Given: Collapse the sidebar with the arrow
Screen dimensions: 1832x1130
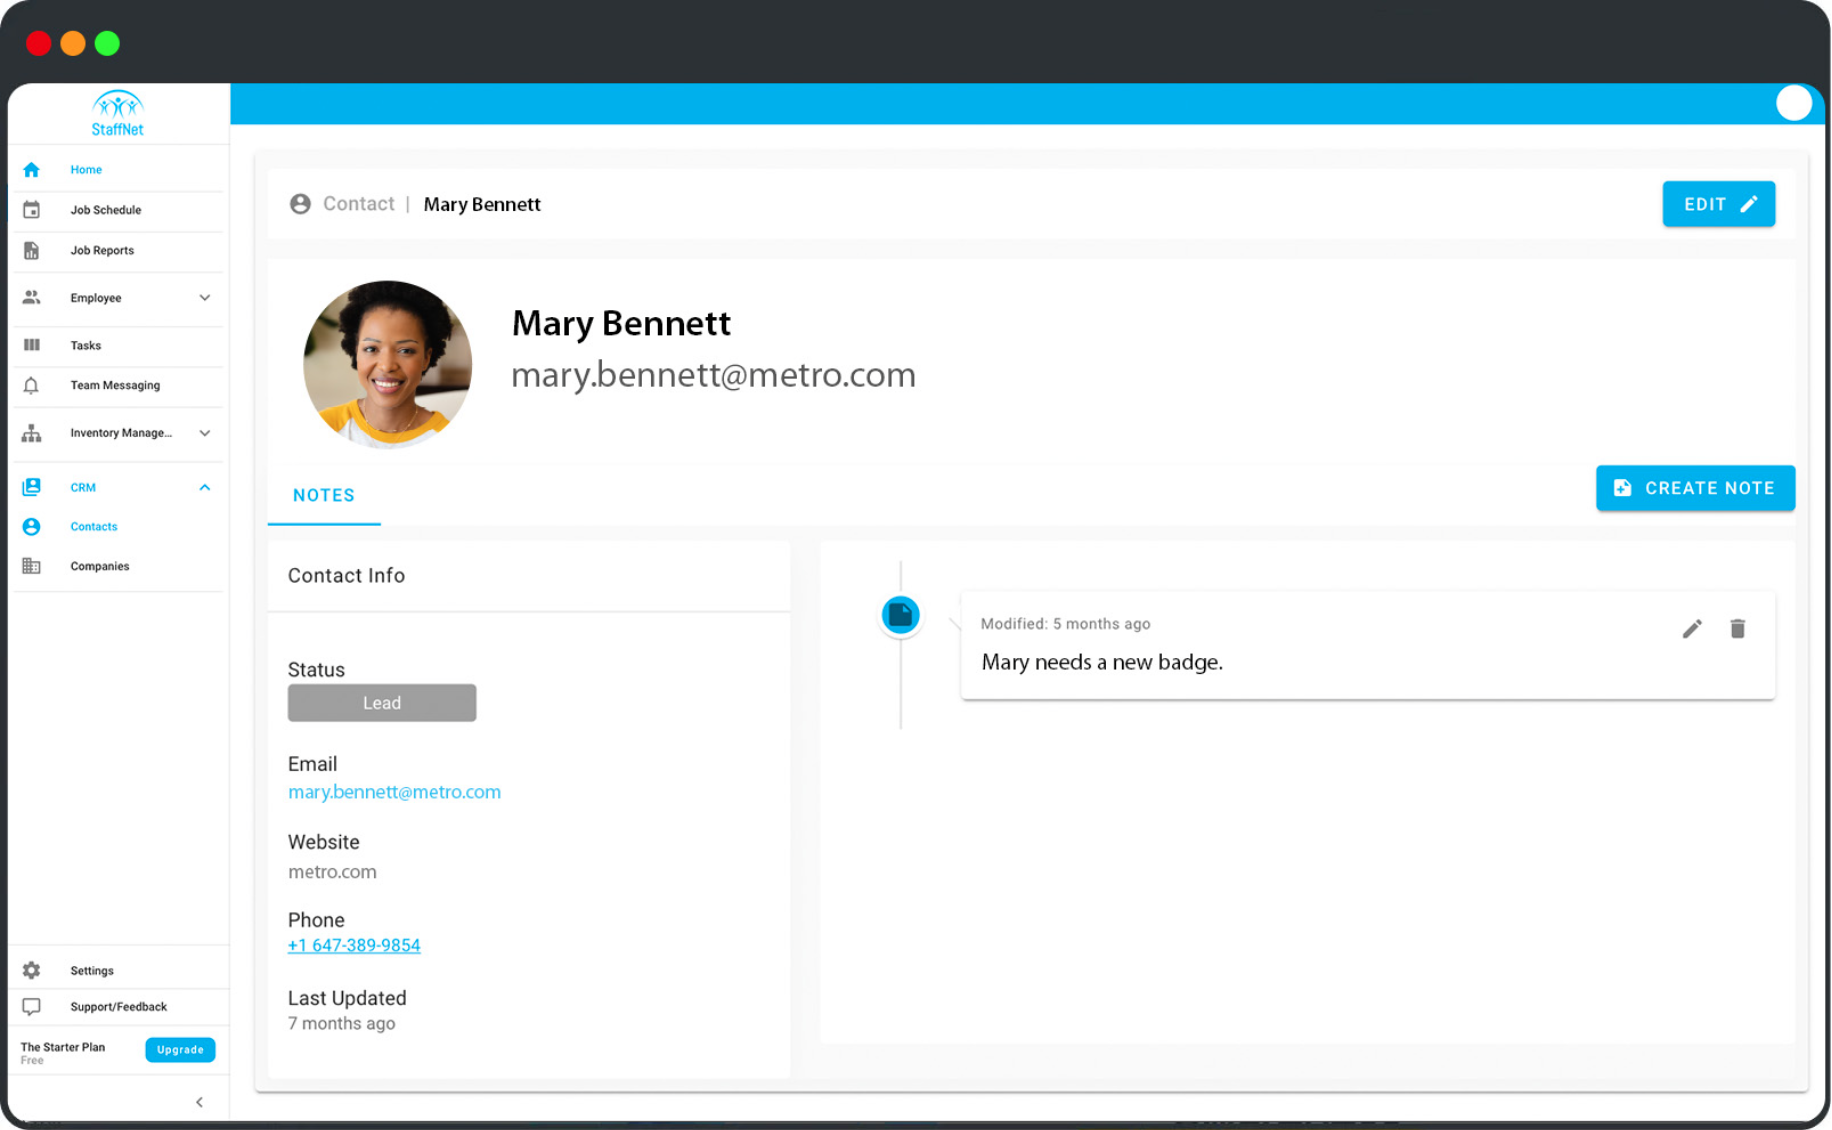Looking at the screenshot, I should 199,1101.
